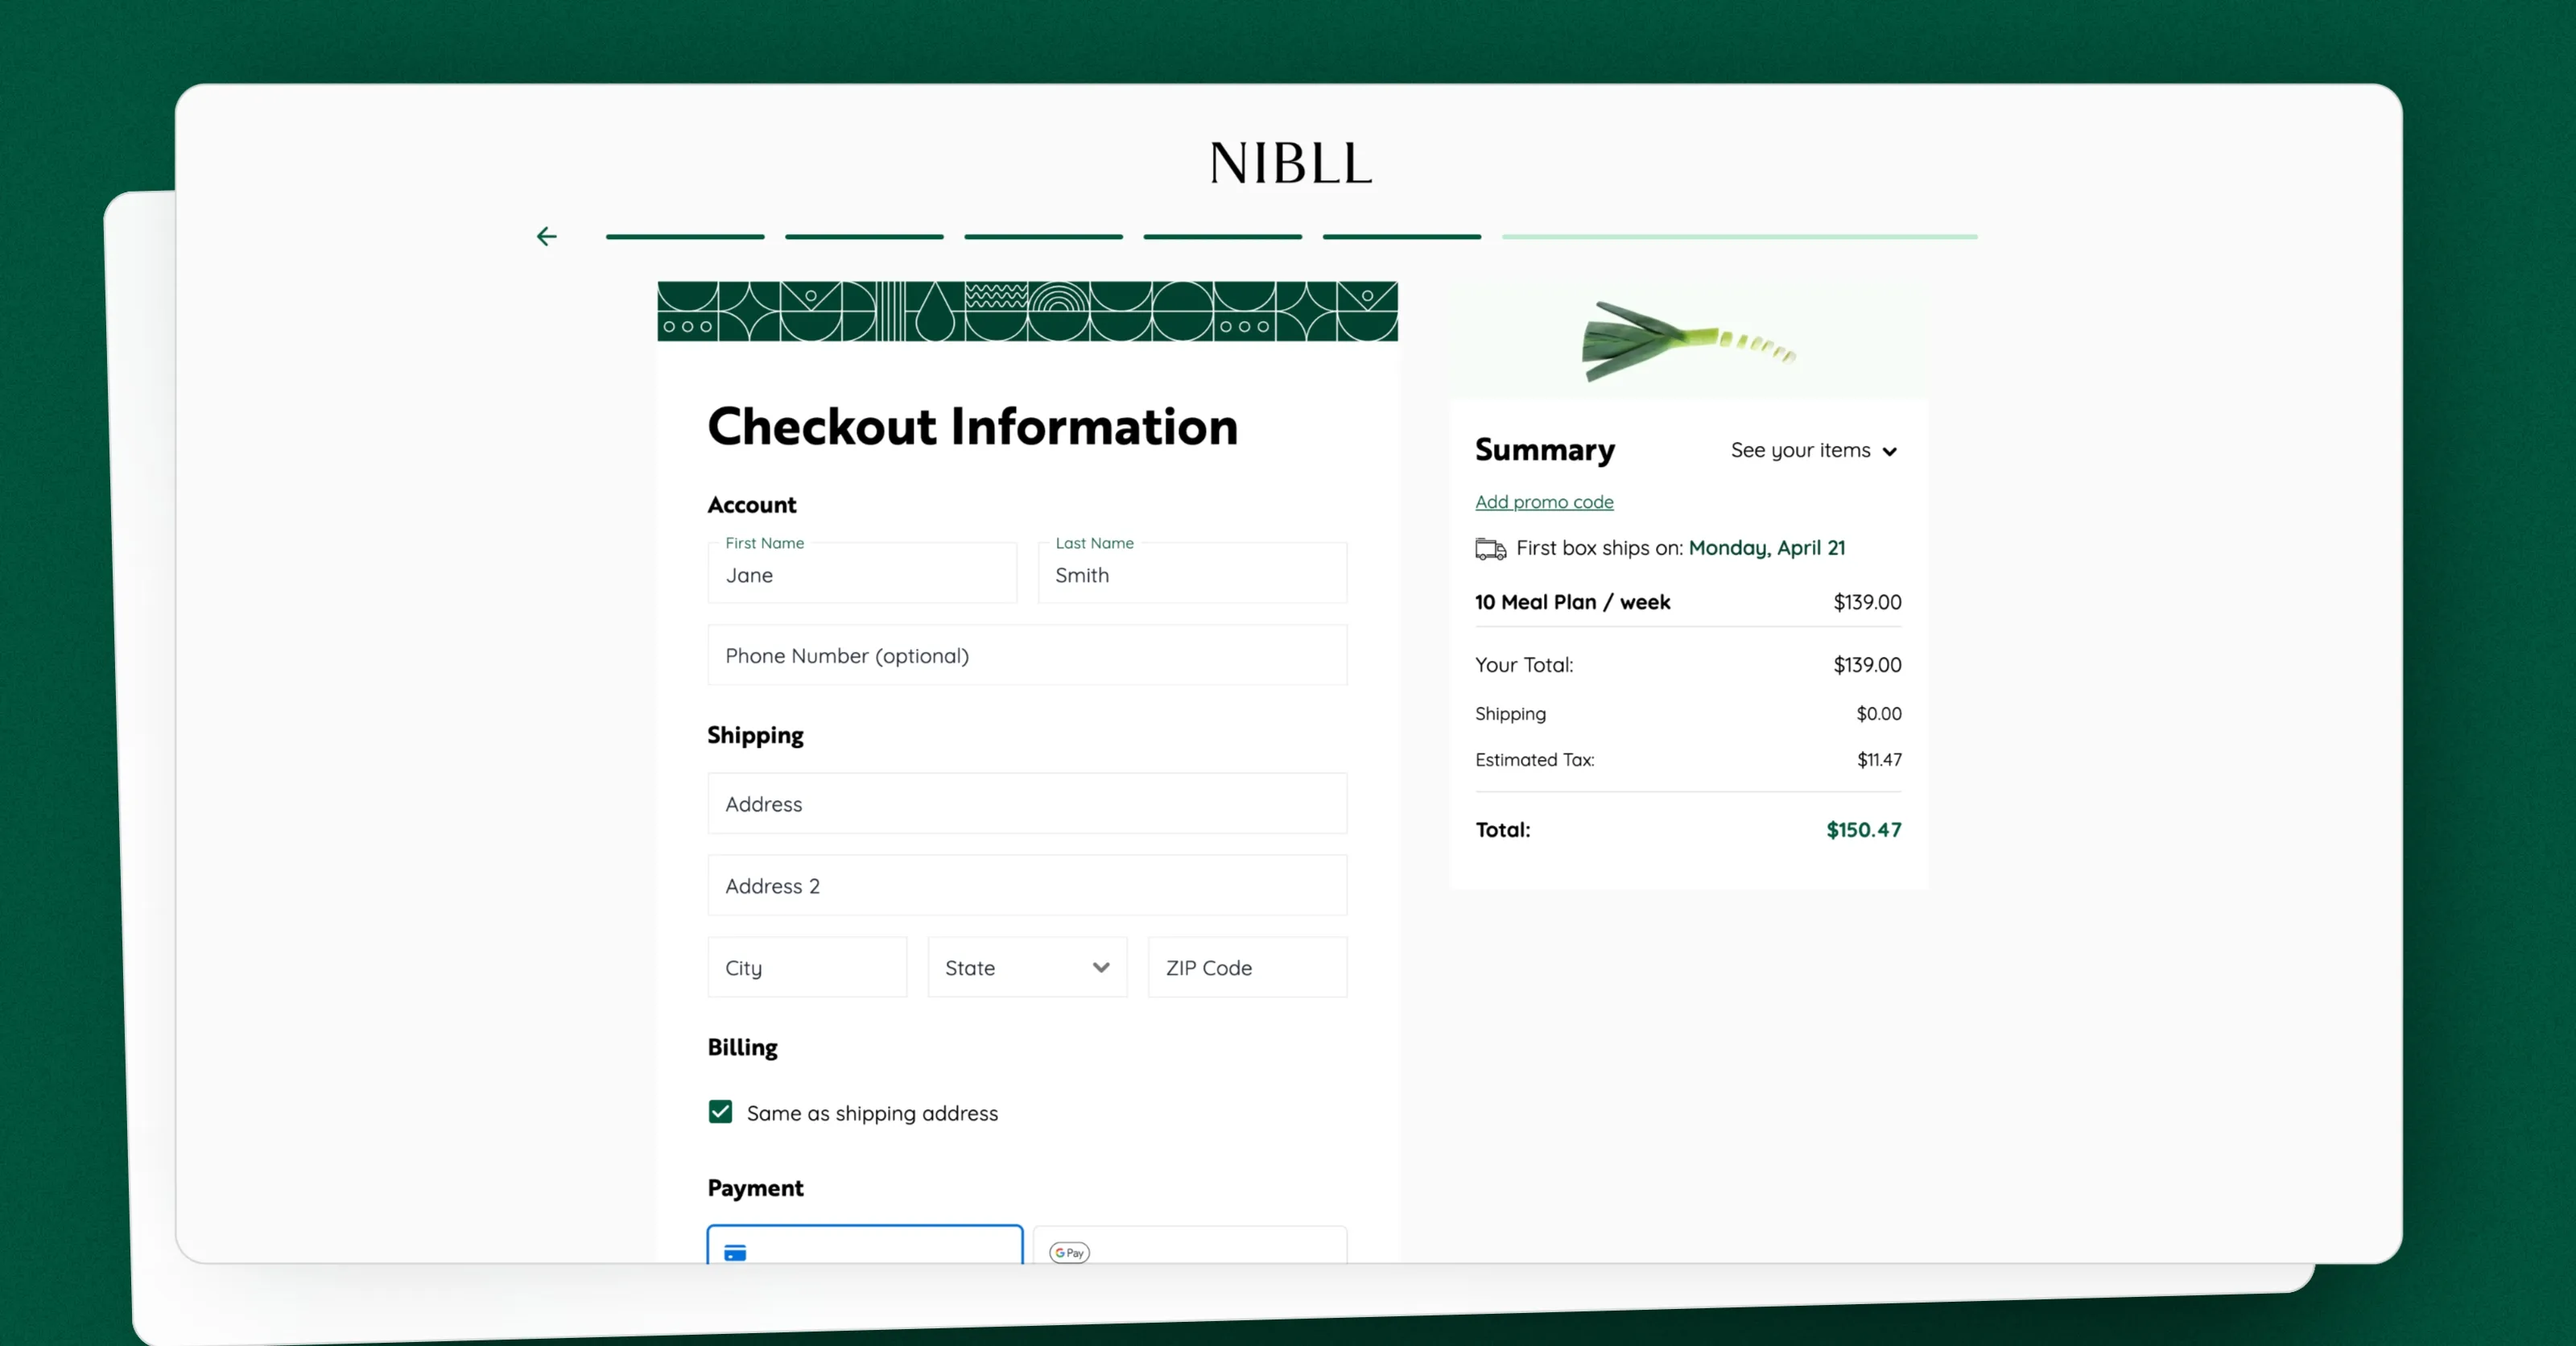Click the leek product image

pos(1689,341)
